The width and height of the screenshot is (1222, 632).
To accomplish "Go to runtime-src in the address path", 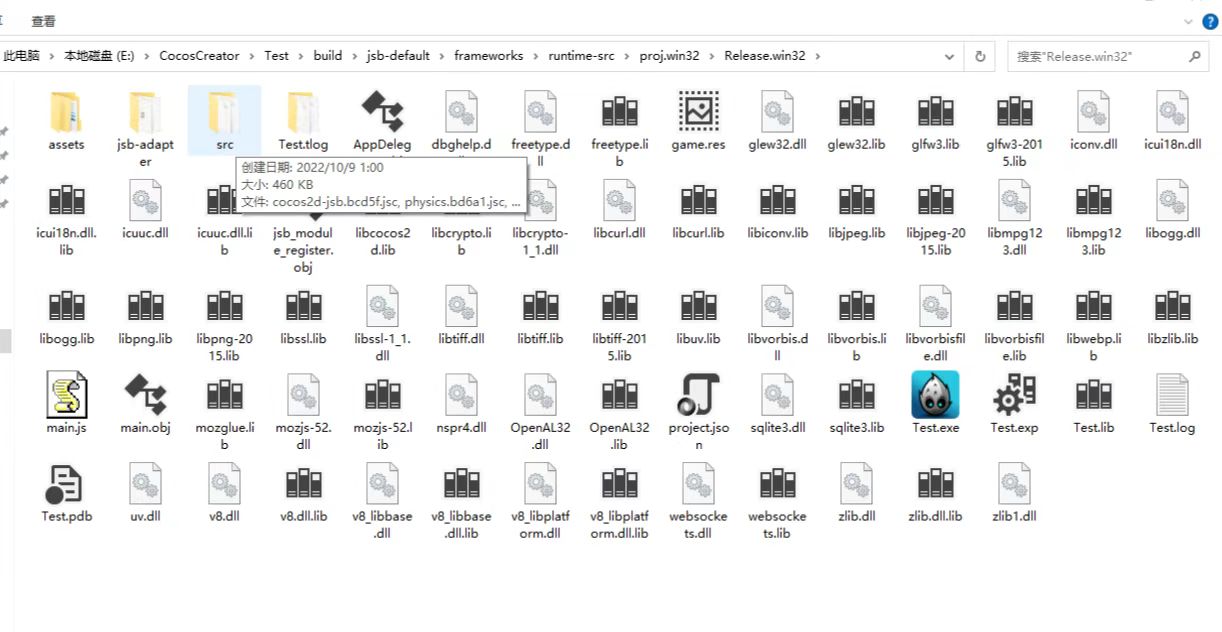I will tap(582, 56).
